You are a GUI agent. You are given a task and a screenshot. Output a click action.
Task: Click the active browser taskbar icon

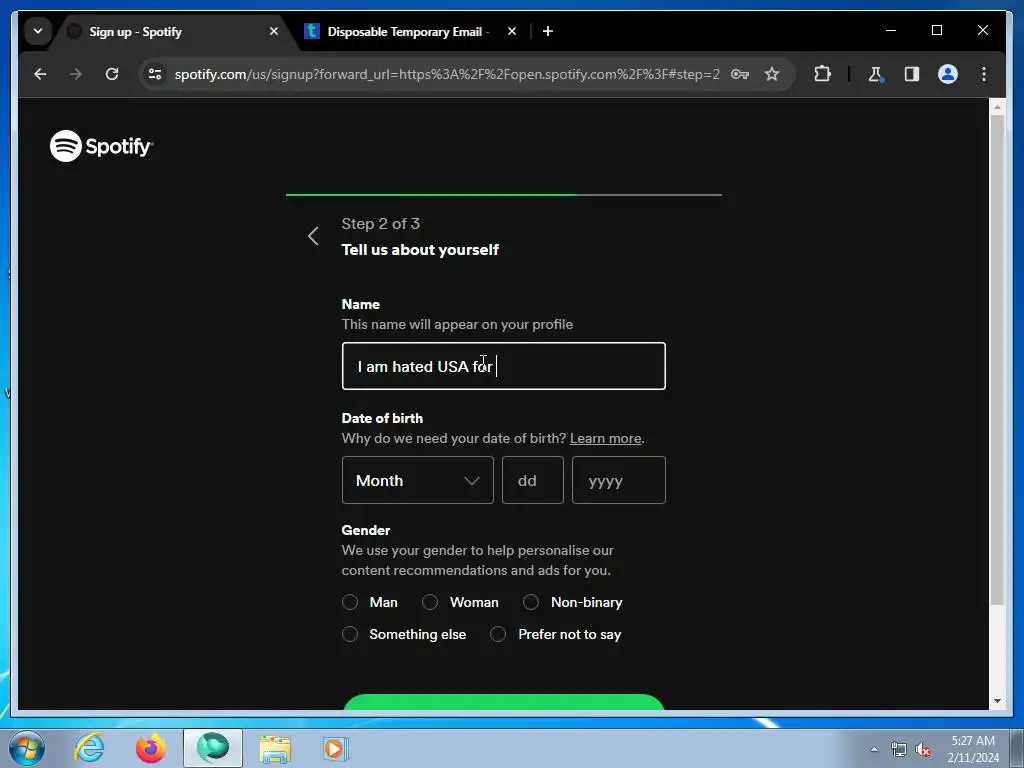(x=213, y=748)
